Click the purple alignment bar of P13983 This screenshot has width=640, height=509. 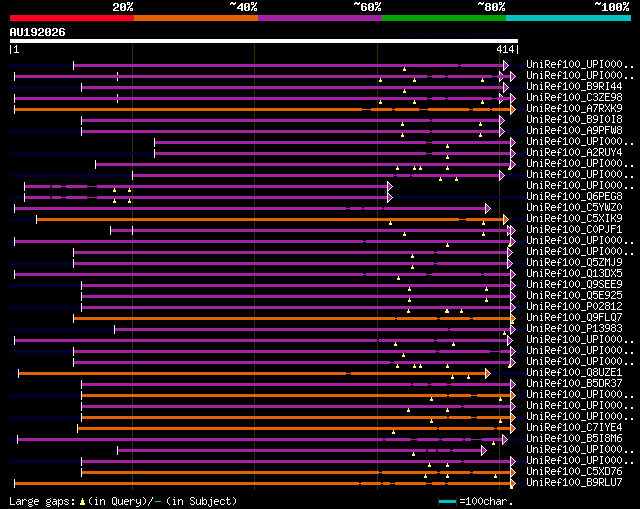click(313, 329)
